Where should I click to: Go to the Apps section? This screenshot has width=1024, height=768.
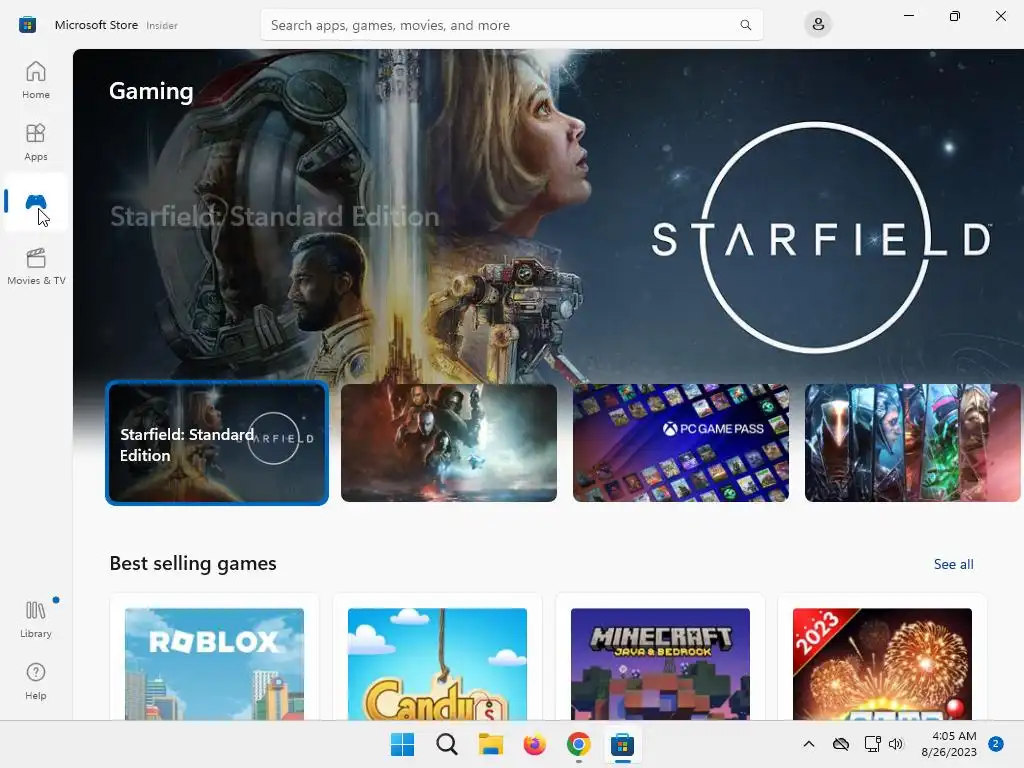click(x=36, y=142)
